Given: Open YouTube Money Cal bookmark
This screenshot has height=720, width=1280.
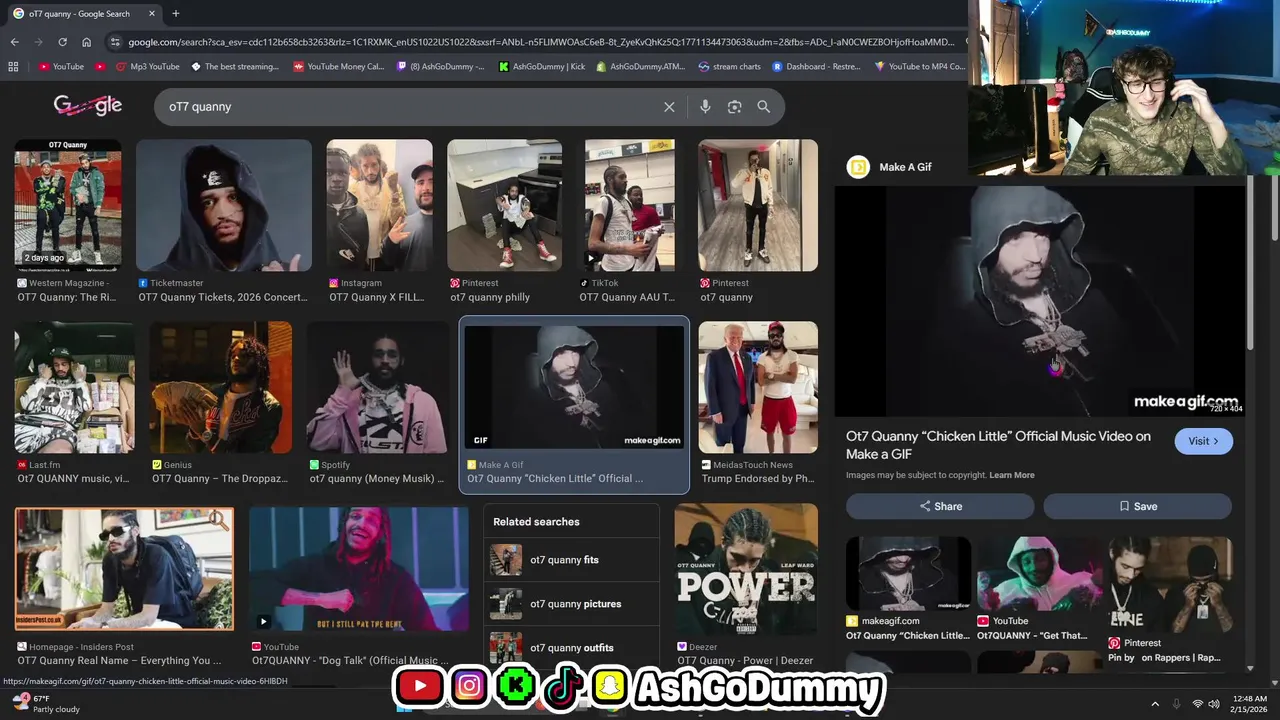Looking at the screenshot, I should 339,67.
